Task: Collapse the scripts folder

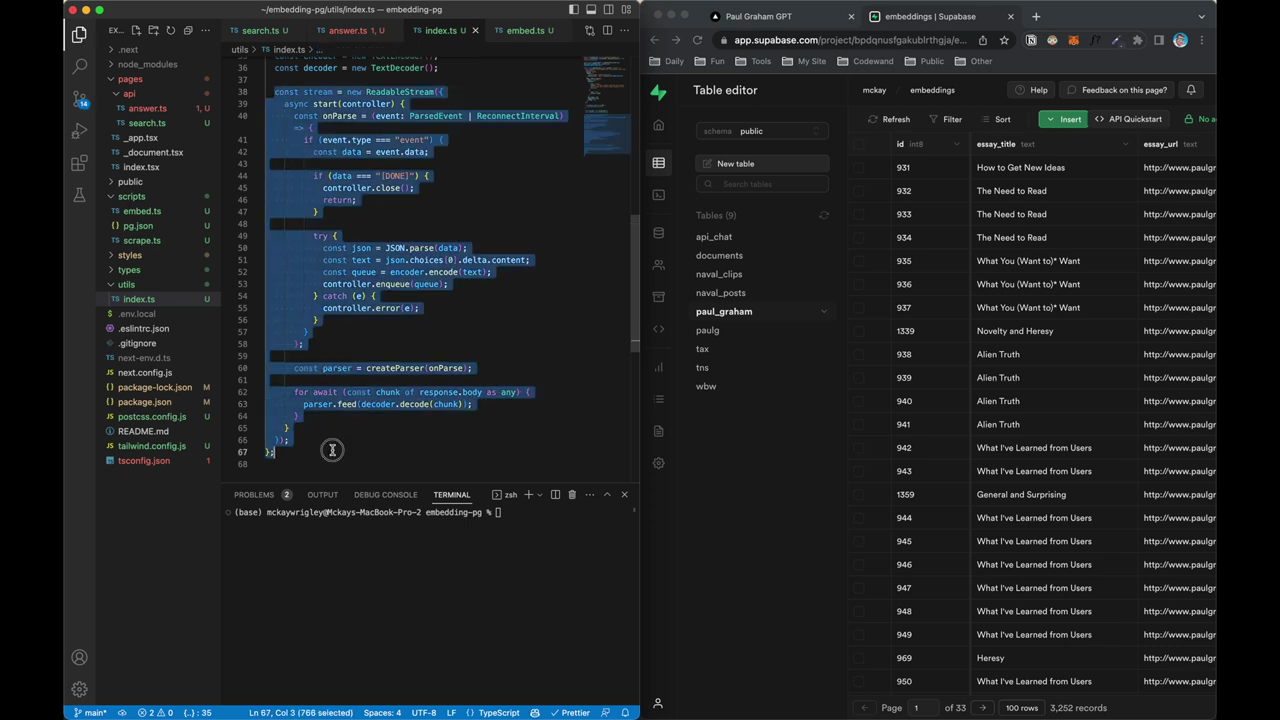Action: (x=131, y=196)
